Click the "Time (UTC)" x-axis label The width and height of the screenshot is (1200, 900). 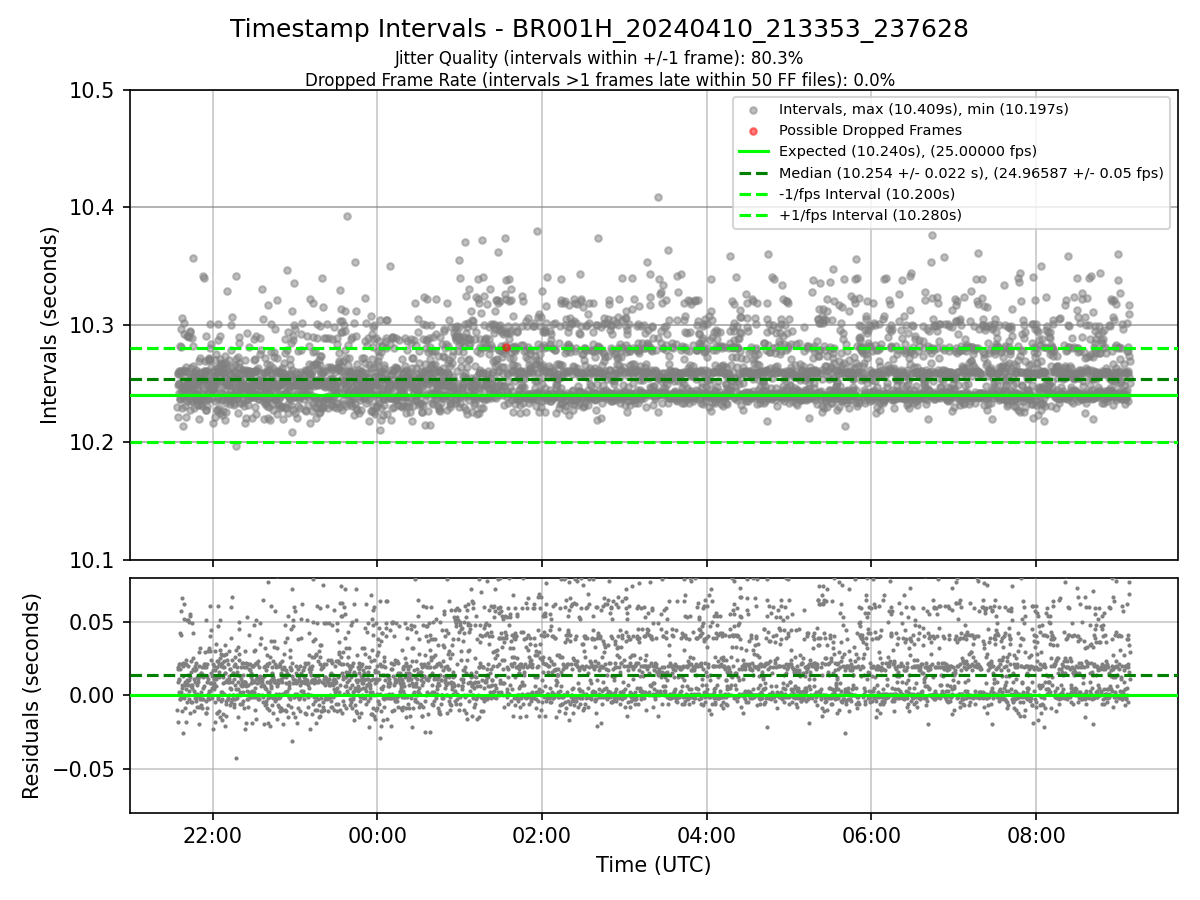653,865
